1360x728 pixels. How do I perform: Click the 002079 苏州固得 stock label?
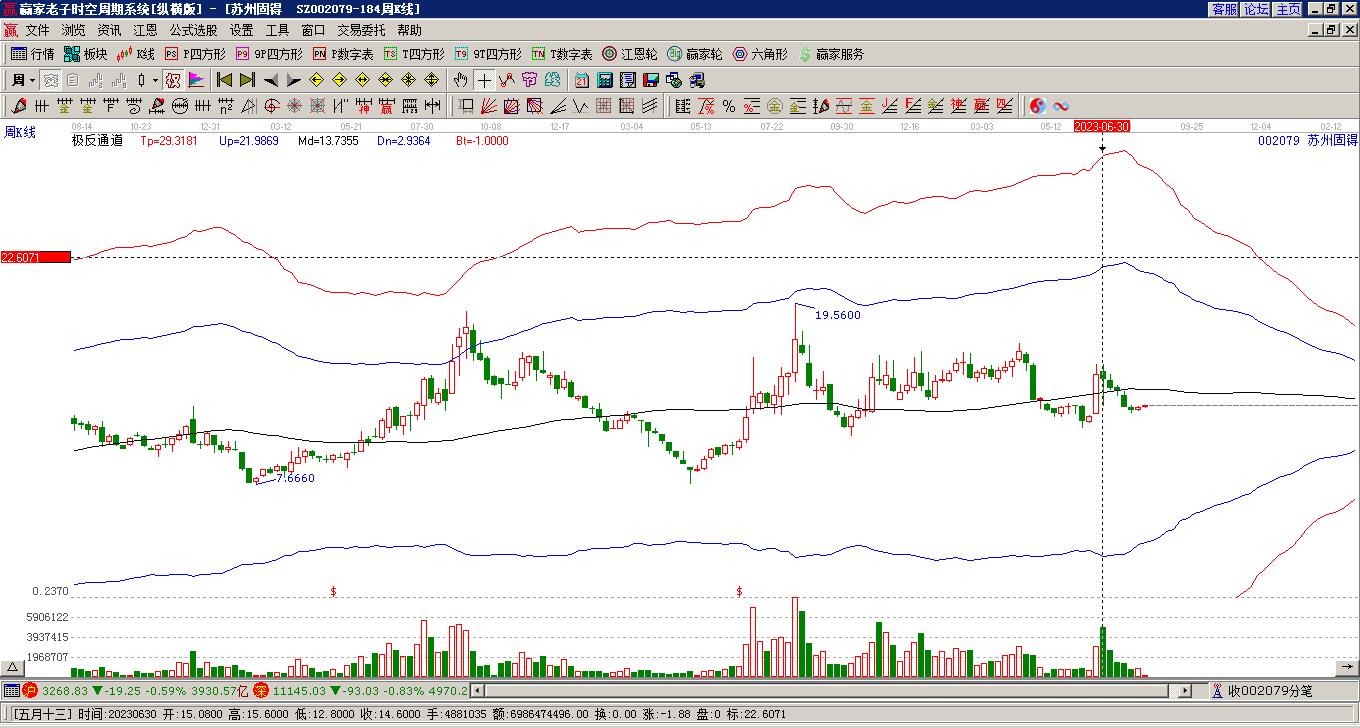[1308, 141]
